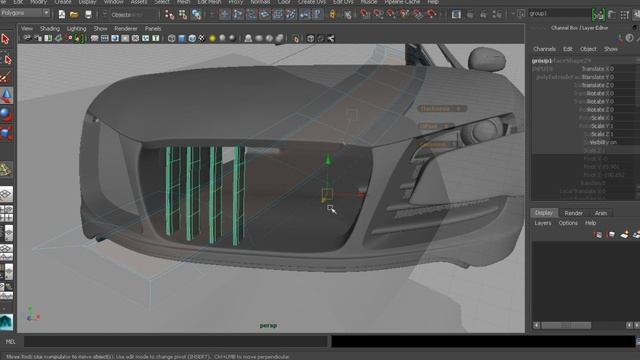
Task: Click the select by component type icon
Action: click(x=196, y=15)
